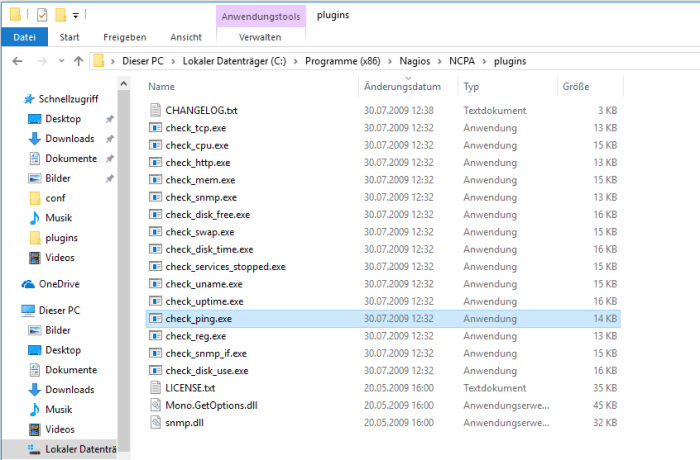This screenshot has width=700, height=460.
Task: Open the Freigeben ribbon tab
Action: (x=125, y=37)
